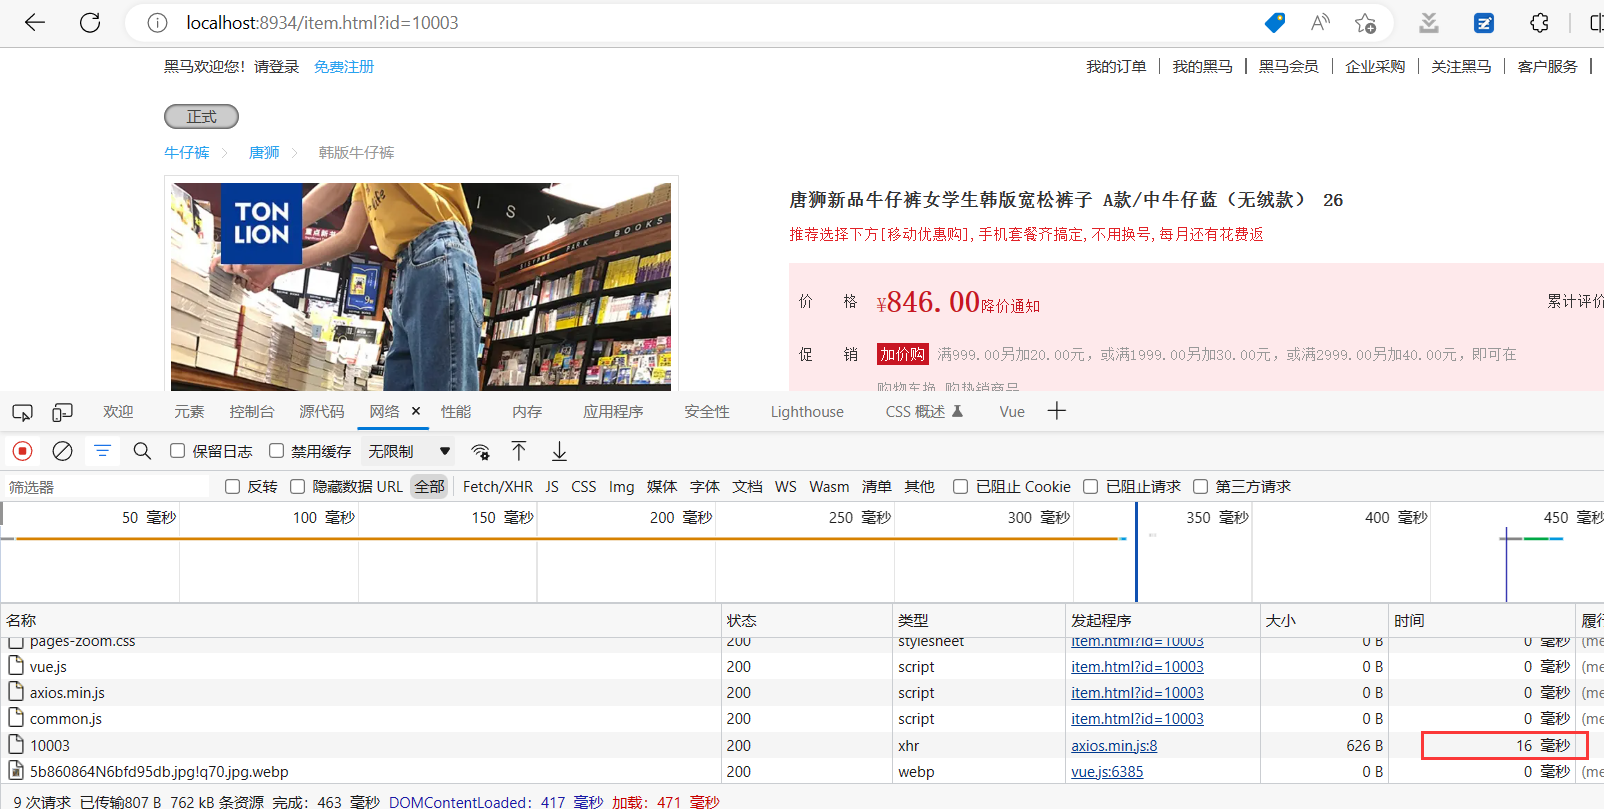Activate the inspect element picker
Image resolution: width=1604 pixels, height=809 pixels.
pos(22,412)
